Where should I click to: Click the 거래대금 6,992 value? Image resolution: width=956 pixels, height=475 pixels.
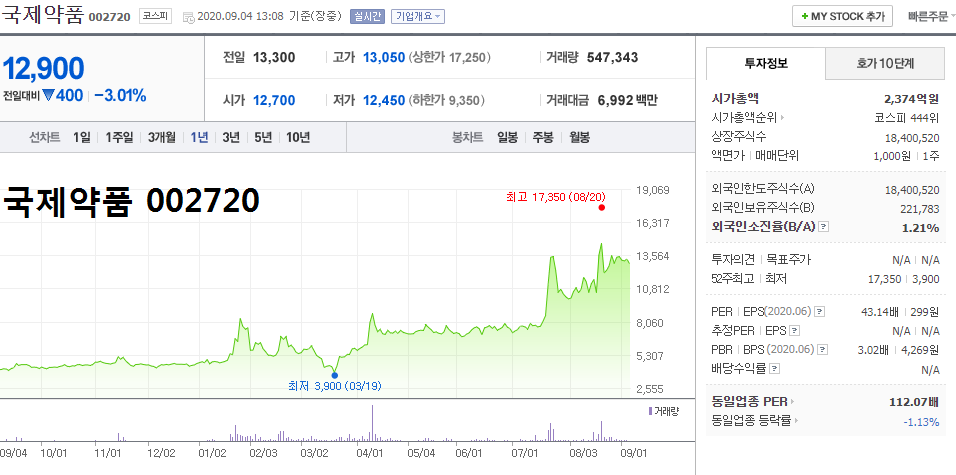pos(615,100)
